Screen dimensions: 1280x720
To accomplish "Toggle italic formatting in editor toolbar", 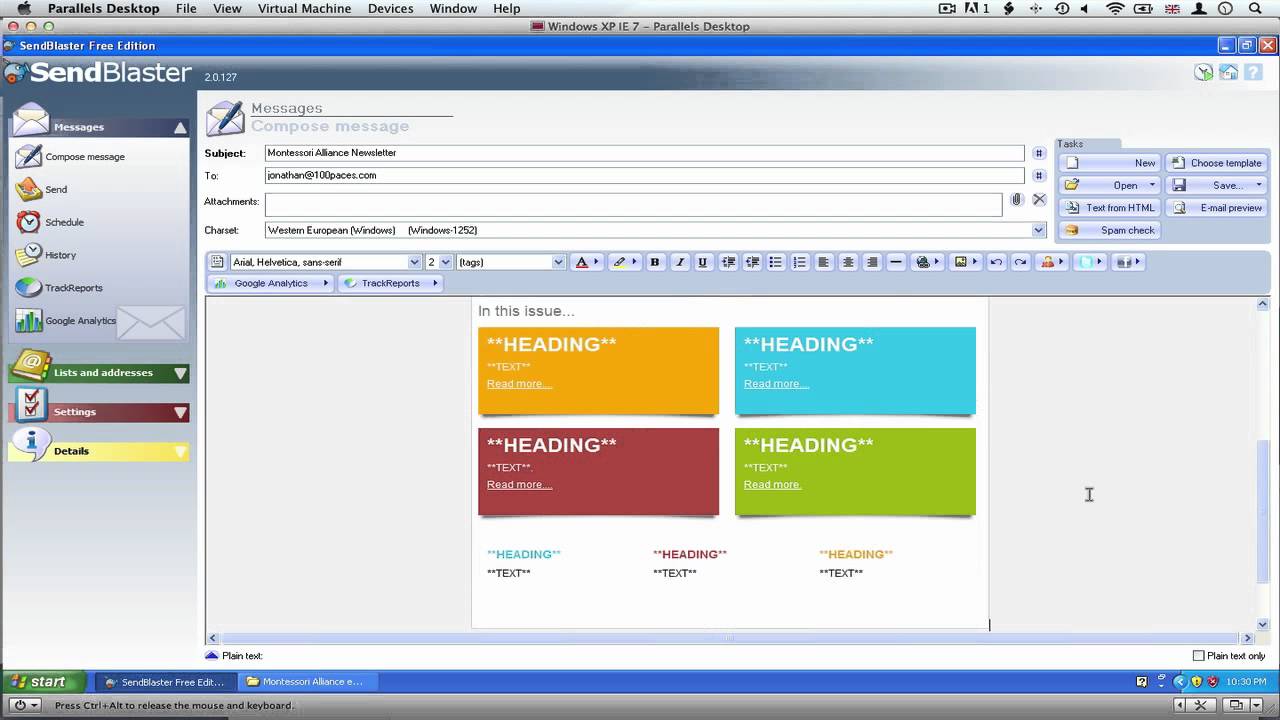I will pyautogui.click(x=680, y=262).
